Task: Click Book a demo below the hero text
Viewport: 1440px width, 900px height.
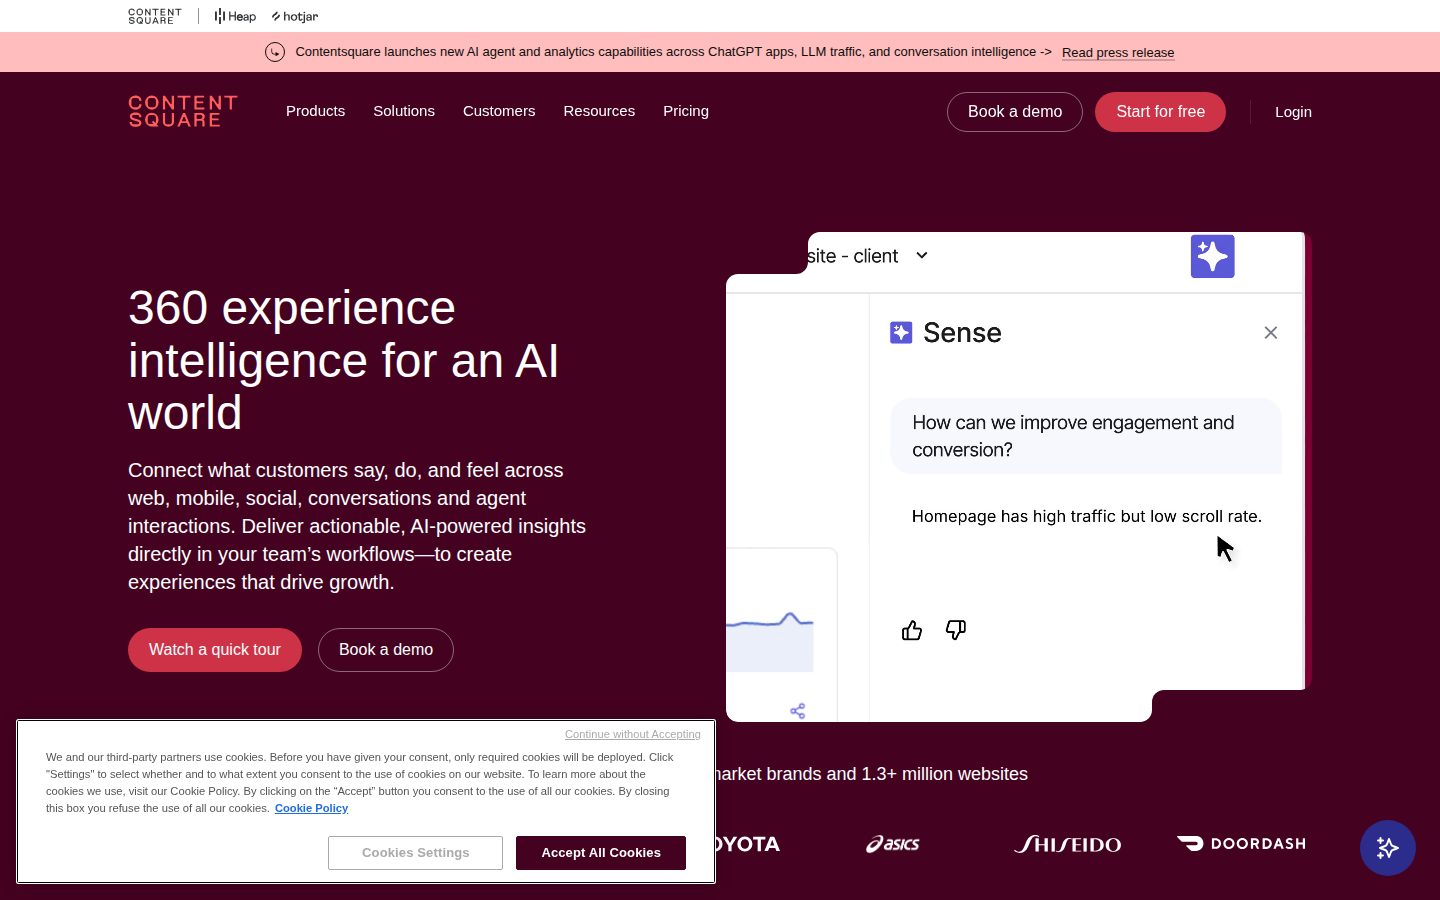Action: [x=386, y=650]
